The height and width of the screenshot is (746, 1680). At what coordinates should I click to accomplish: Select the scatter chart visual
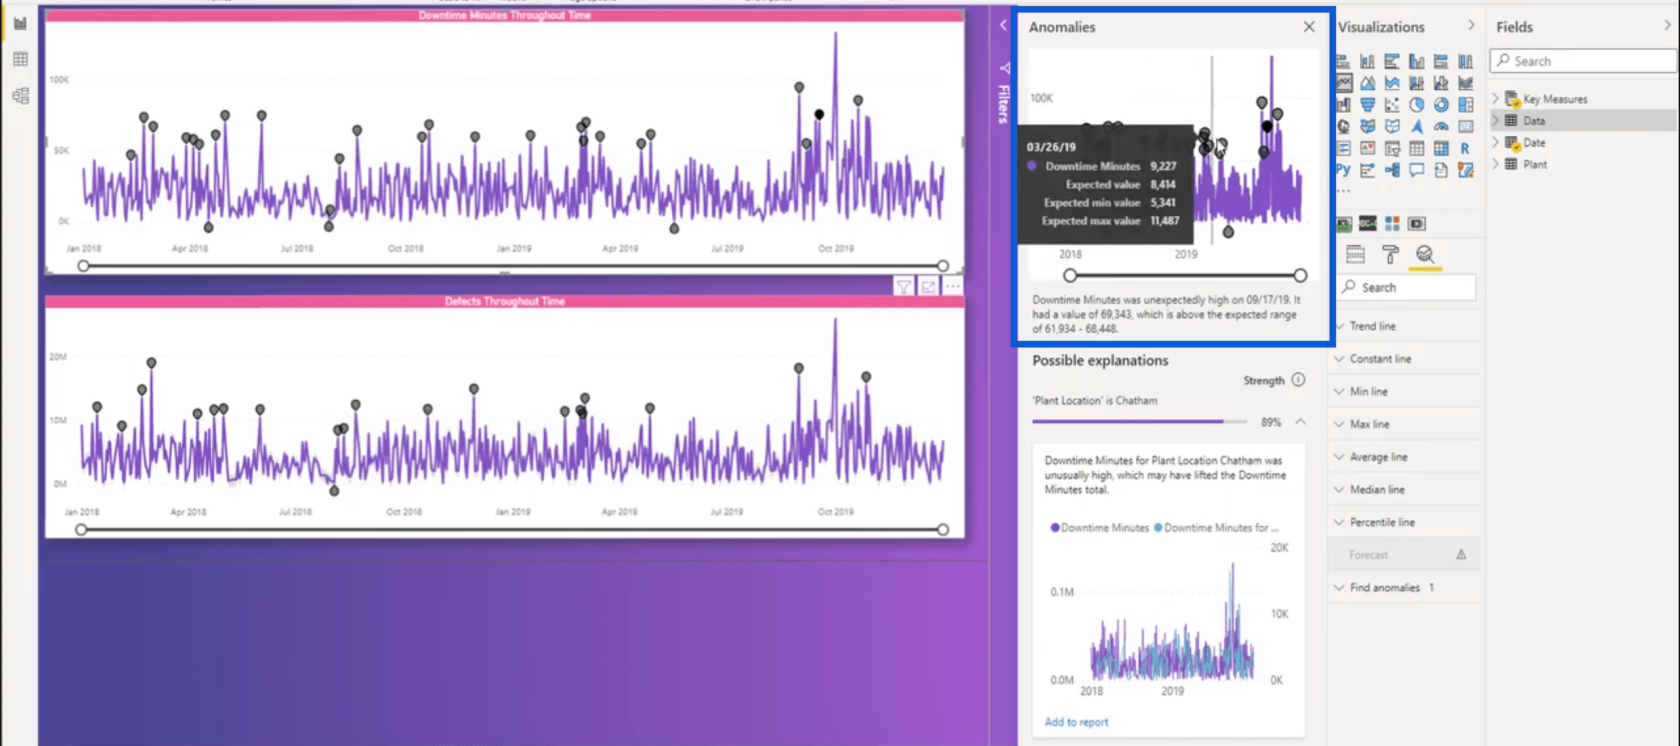1392,104
